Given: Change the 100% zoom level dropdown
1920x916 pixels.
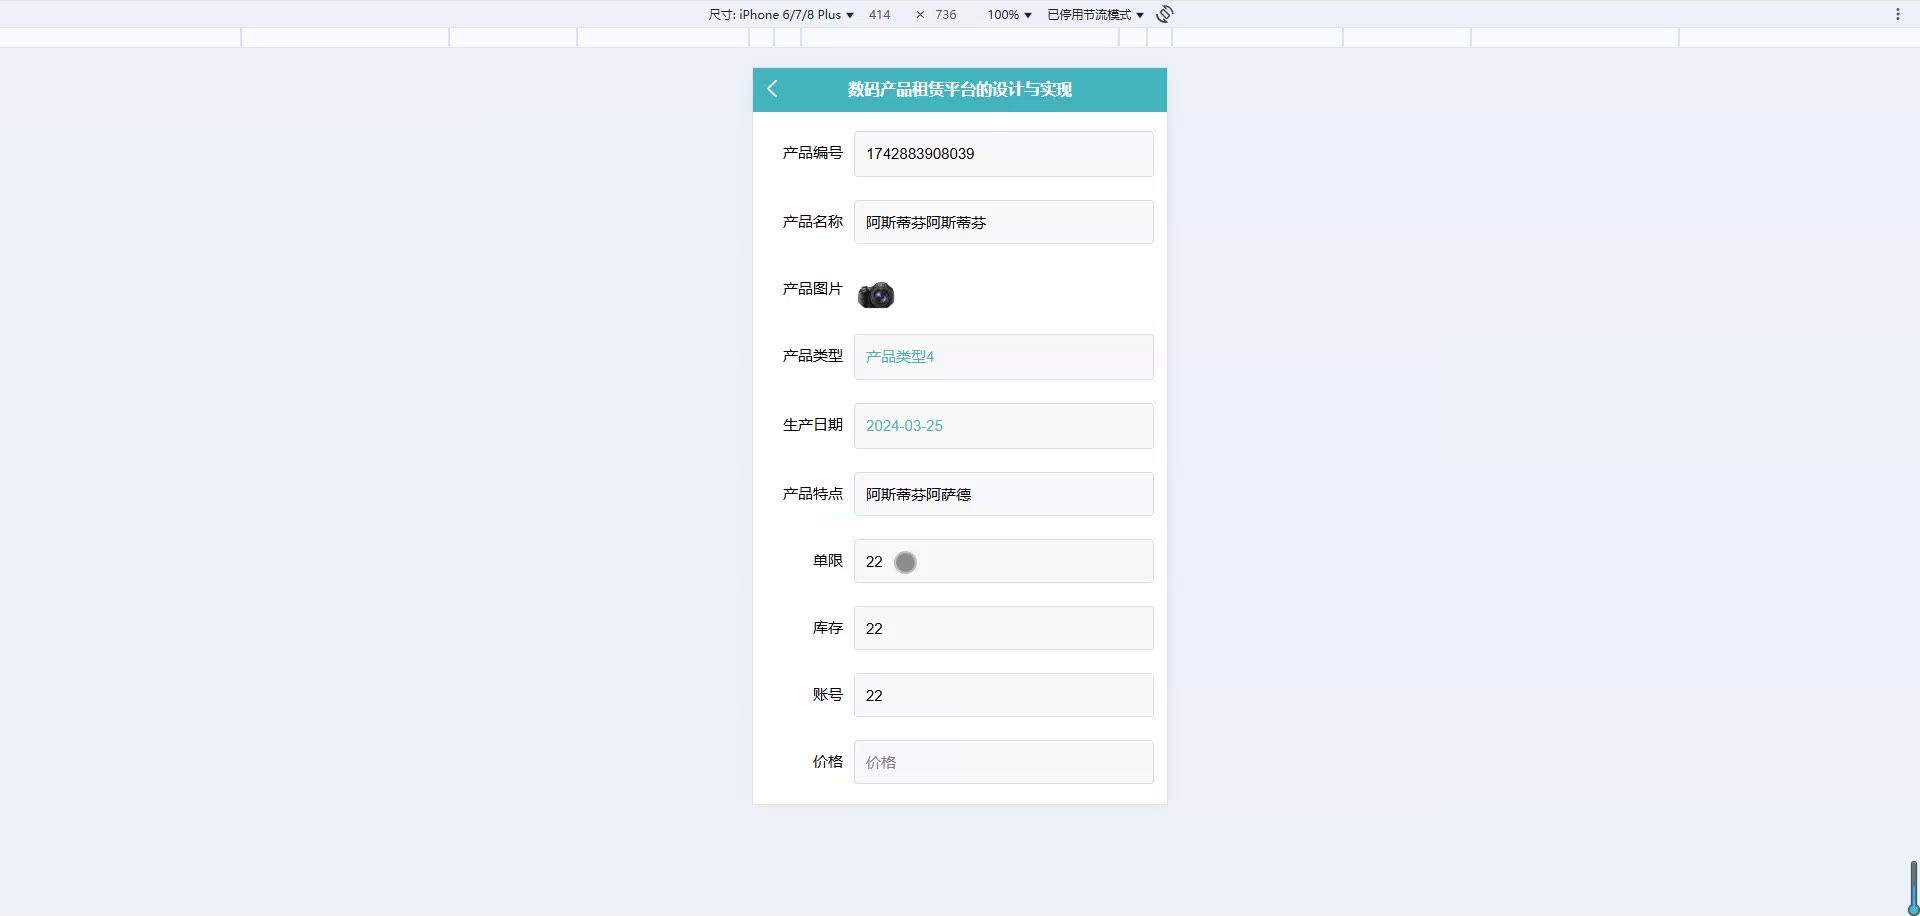Looking at the screenshot, I should click(1009, 14).
